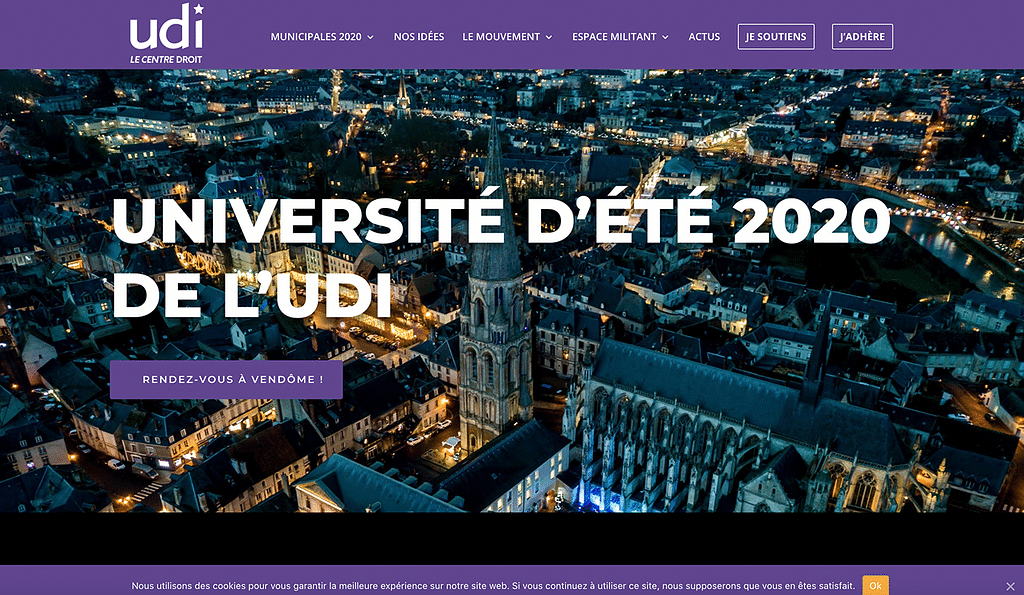The image size is (1024, 595).
Task: Click the J'adhère outlined button
Action: click(862, 37)
